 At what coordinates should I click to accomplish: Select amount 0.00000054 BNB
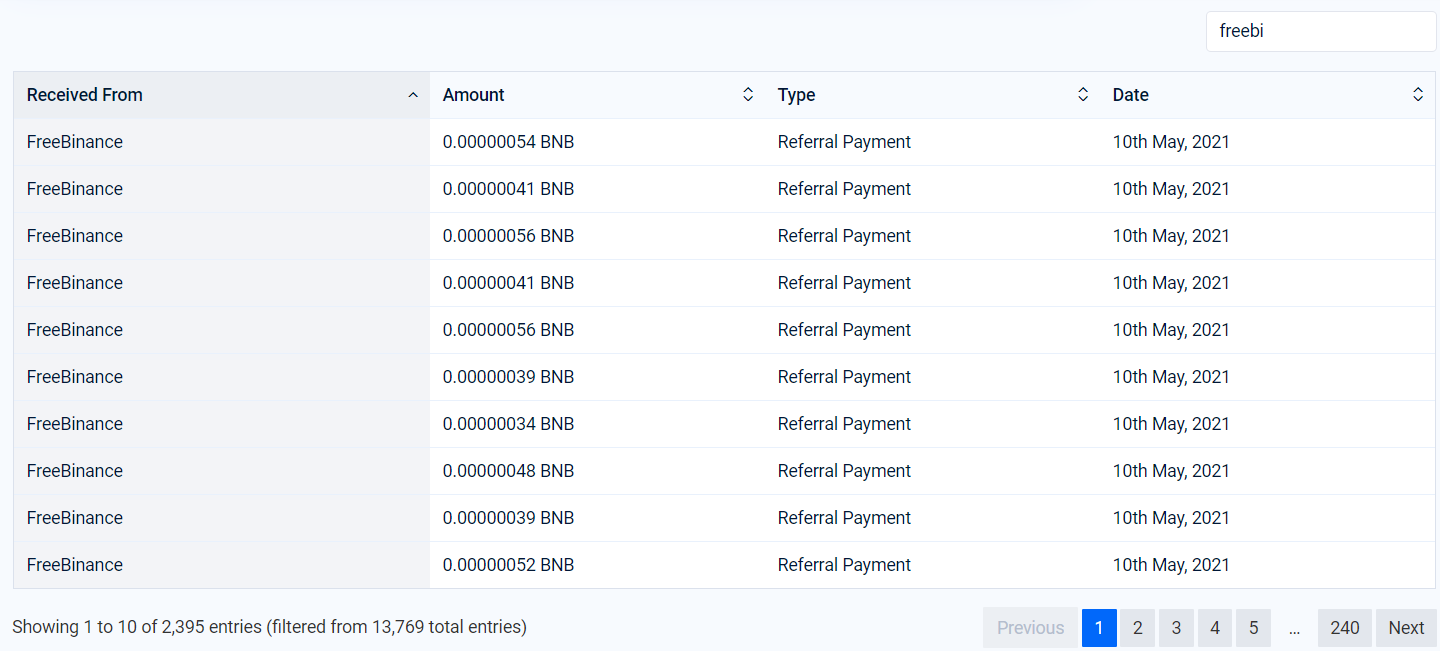click(x=509, y=142)
